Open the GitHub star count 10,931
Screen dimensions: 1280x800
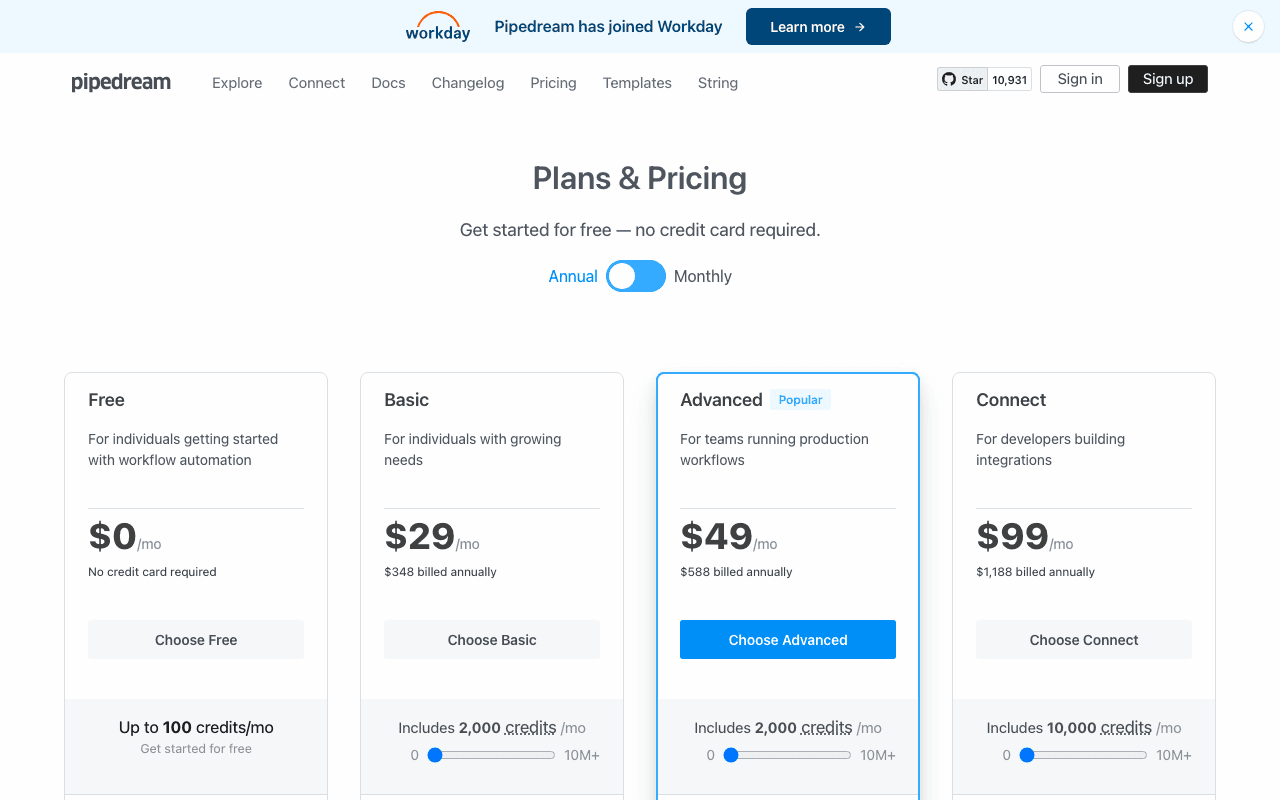[x=1010, y=80]
